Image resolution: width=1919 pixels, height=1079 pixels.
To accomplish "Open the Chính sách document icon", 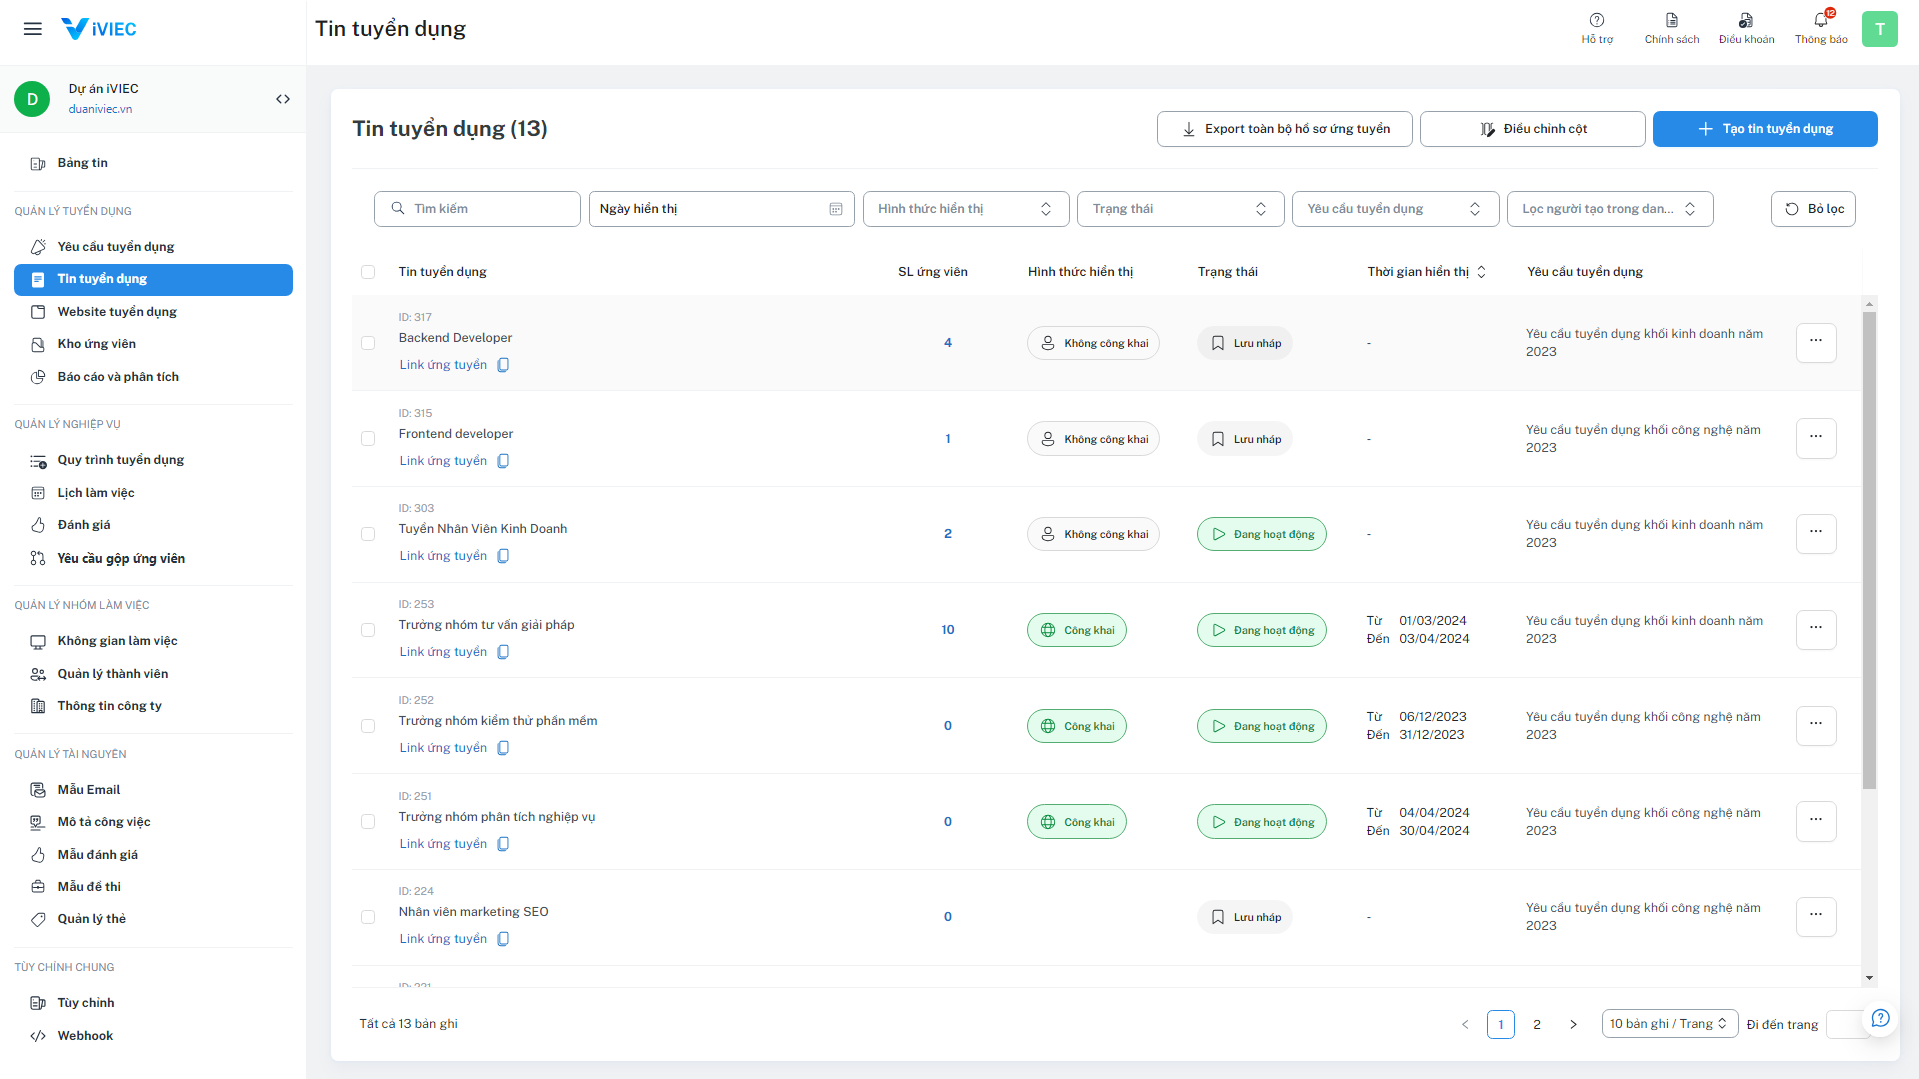I will [x=1671, y=21].
